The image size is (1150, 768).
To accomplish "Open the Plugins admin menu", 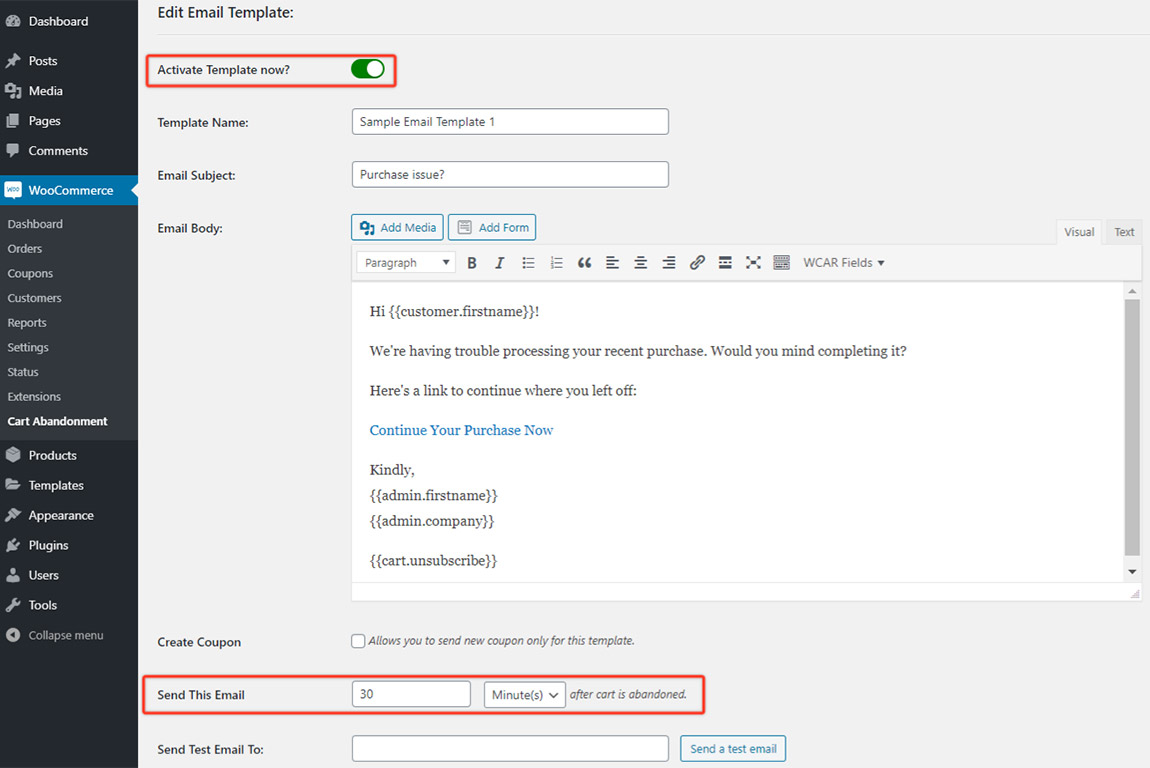I will click(x=69, y=546).
